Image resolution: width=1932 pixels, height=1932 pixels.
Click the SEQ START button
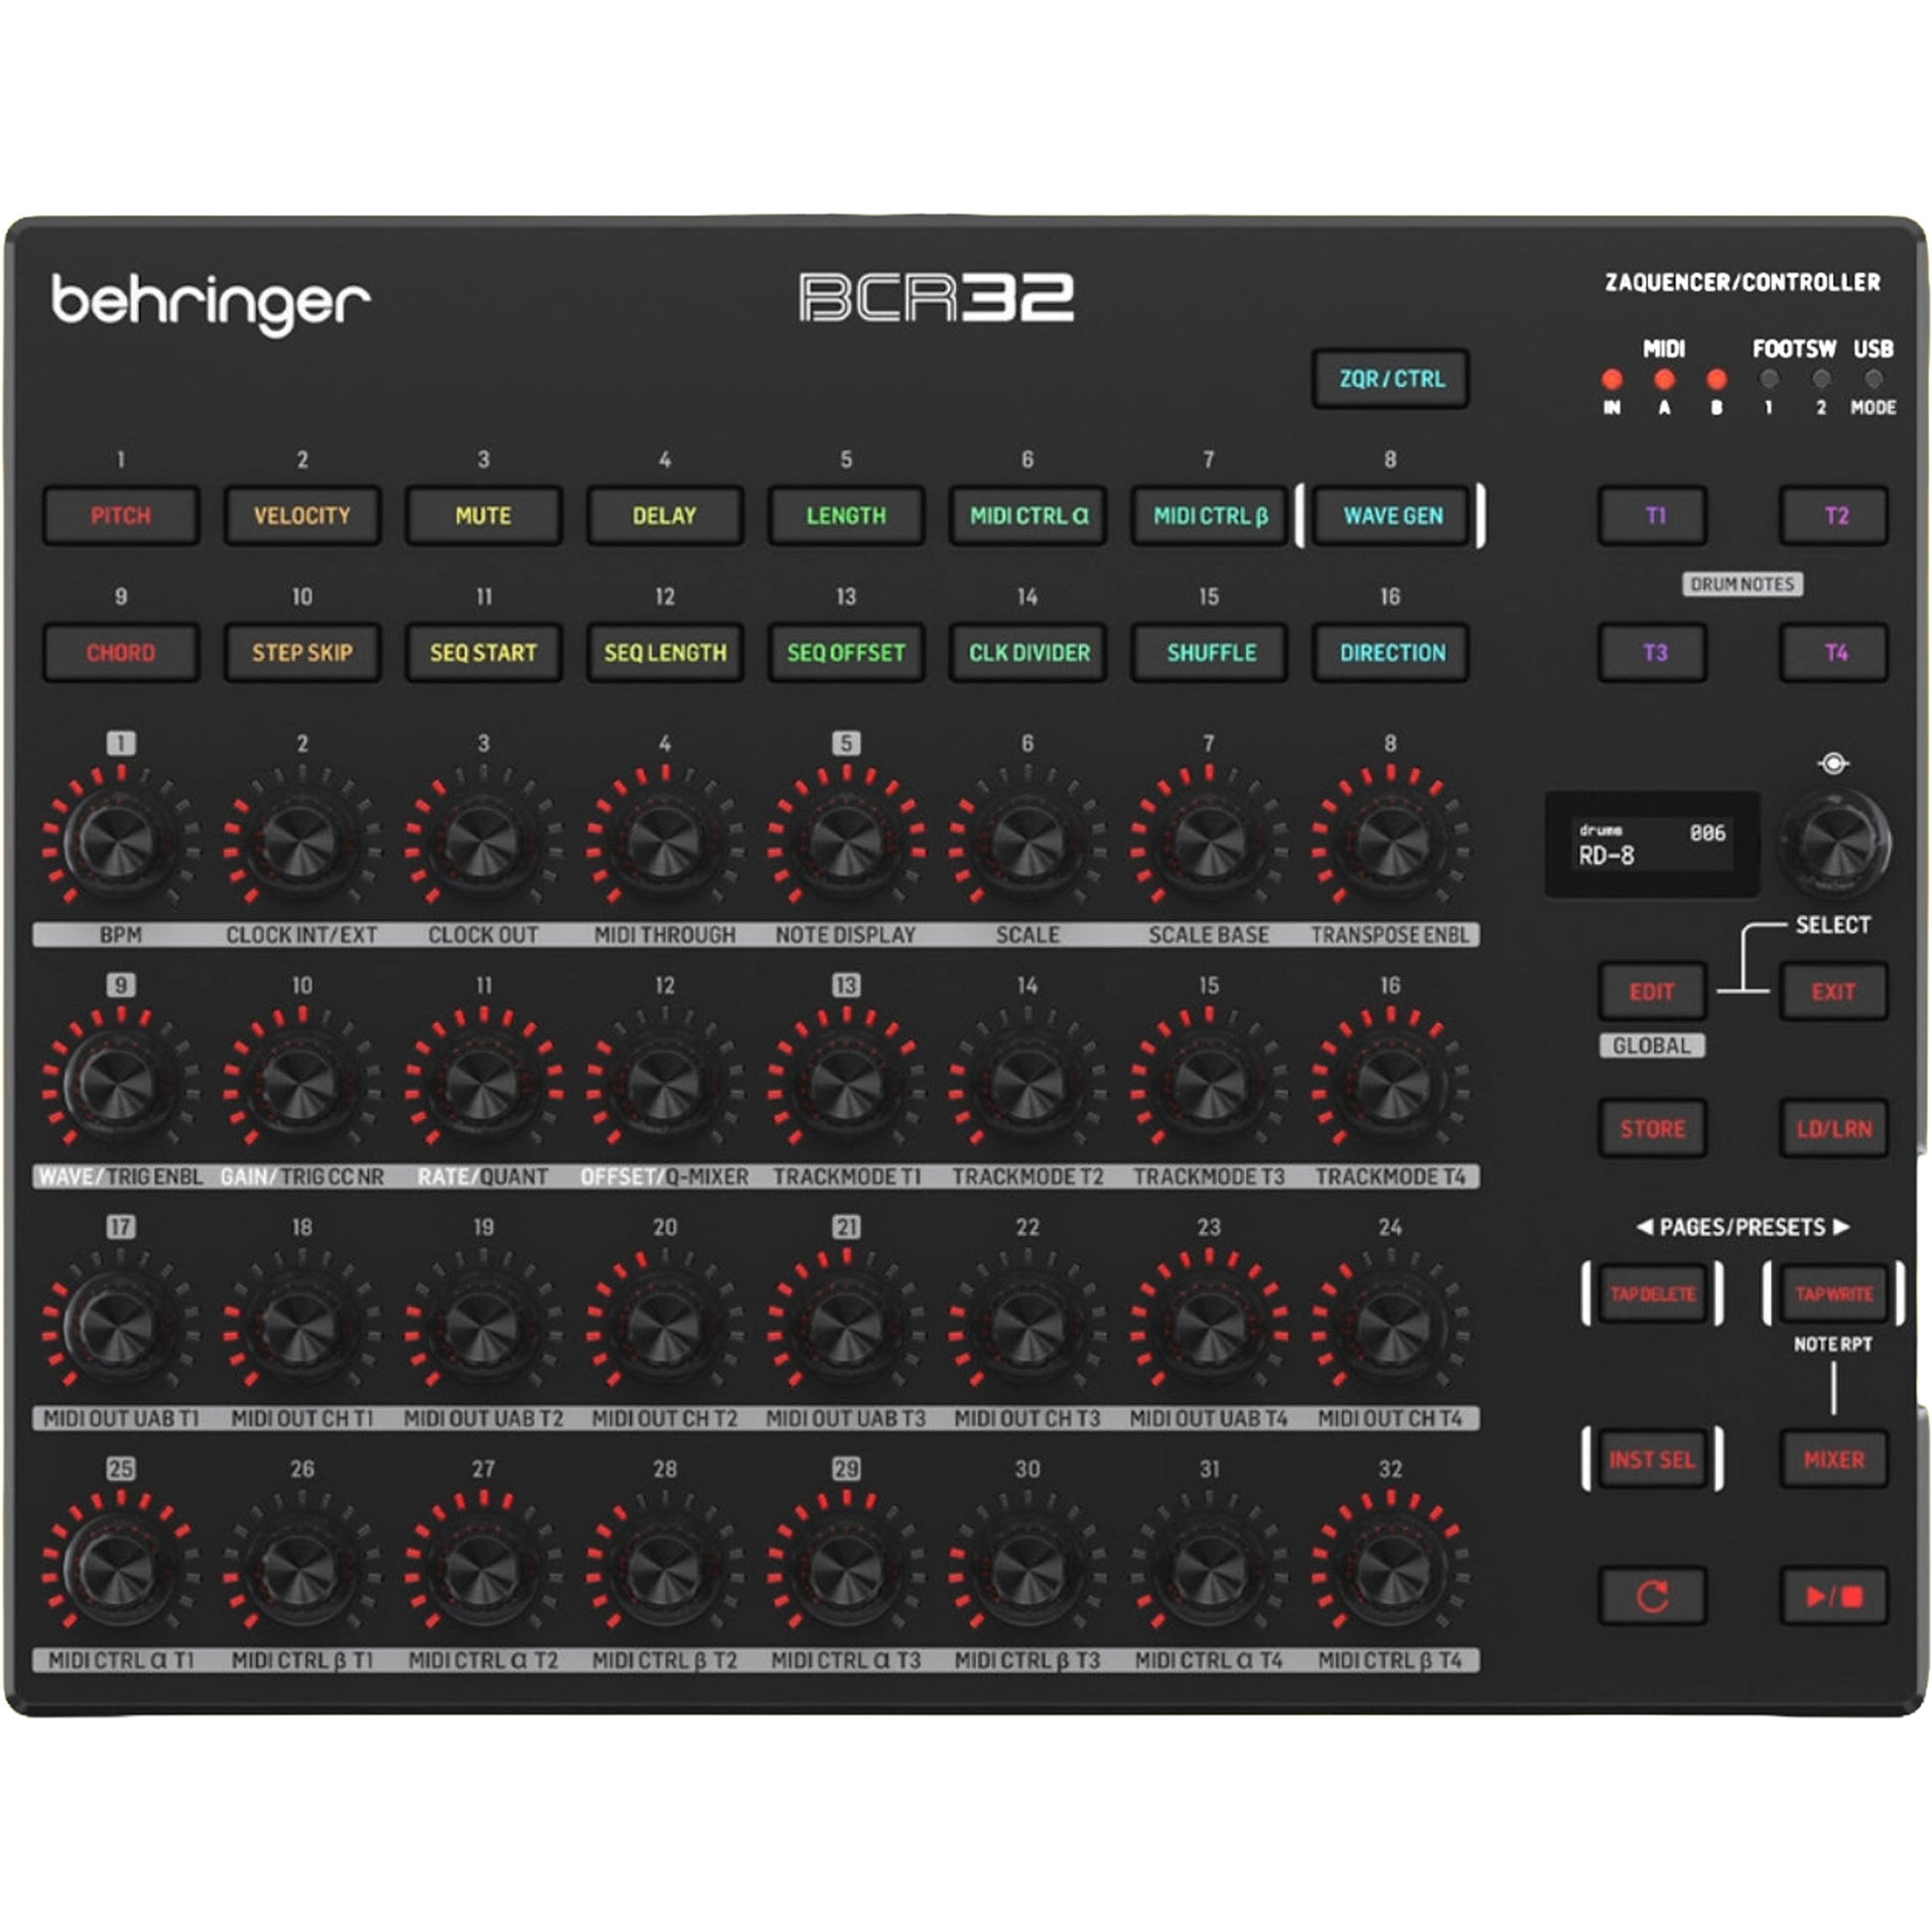click(483, 653)
